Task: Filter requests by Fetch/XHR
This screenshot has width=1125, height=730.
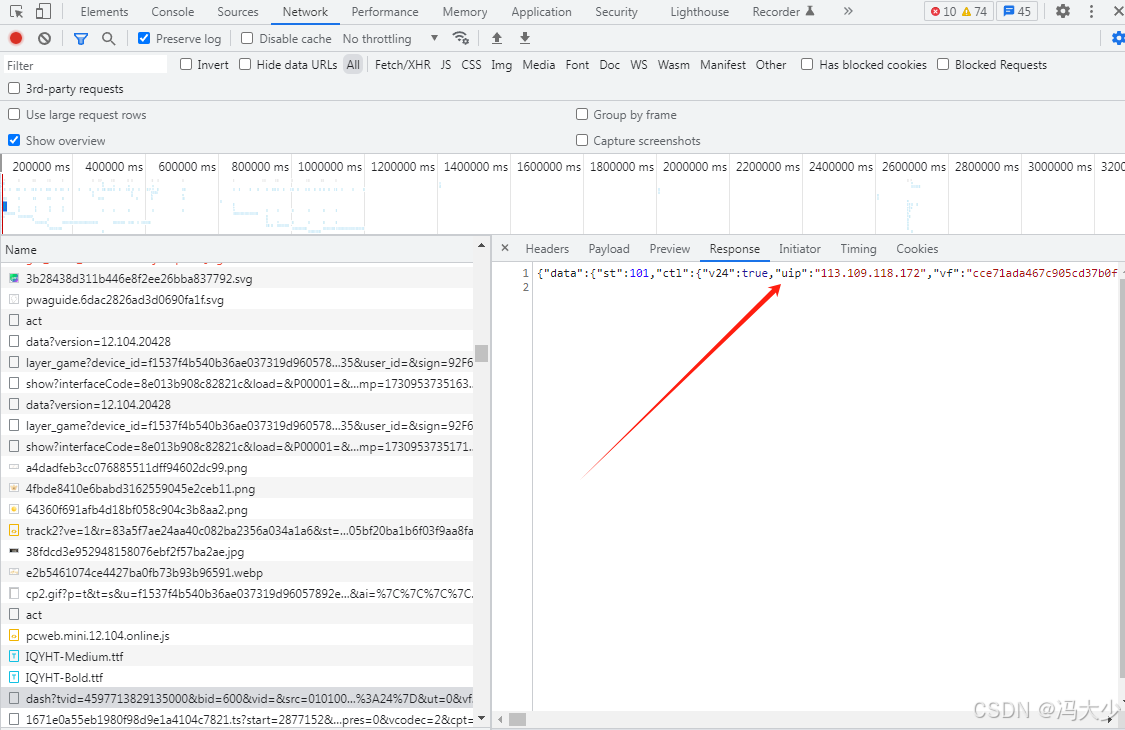Action: point(403,65)
